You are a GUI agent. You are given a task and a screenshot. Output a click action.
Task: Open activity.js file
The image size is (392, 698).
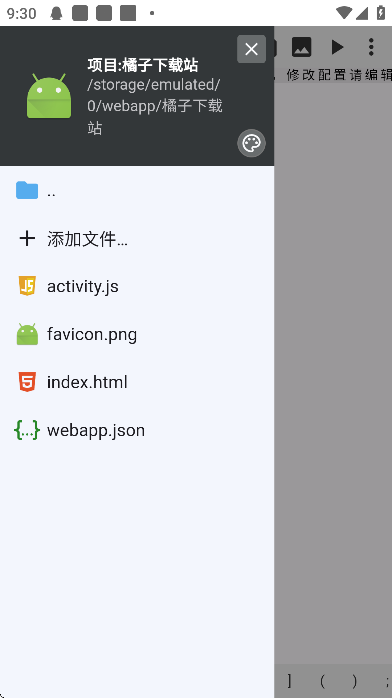tap(137, 286)
